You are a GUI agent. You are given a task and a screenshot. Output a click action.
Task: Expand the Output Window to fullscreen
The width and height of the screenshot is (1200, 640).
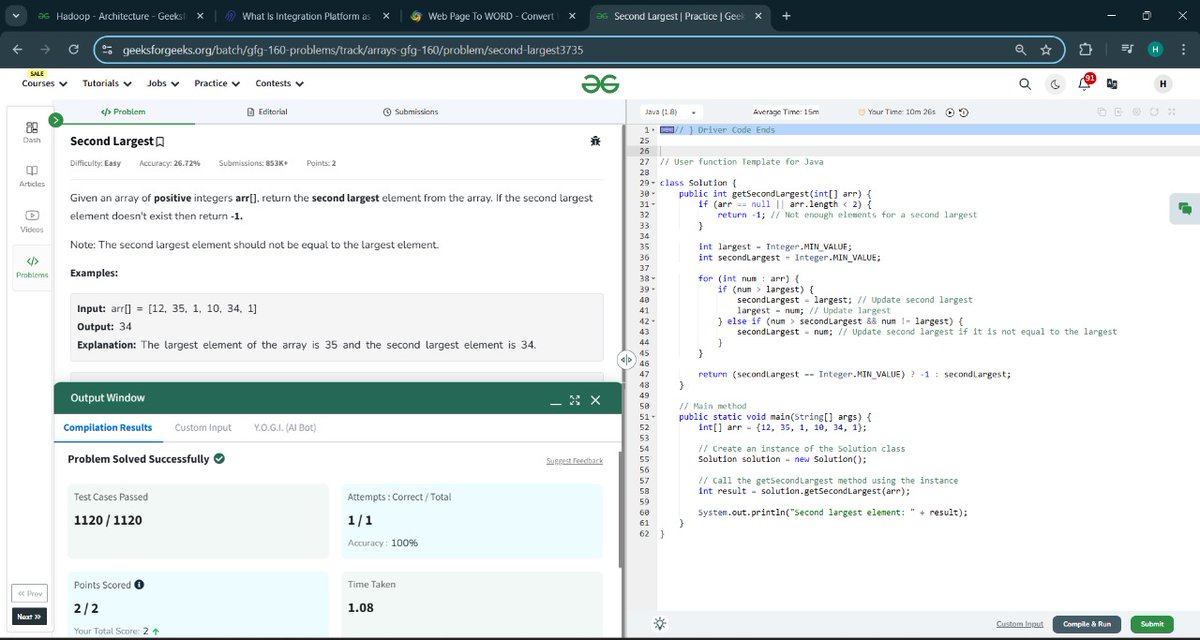574,400
